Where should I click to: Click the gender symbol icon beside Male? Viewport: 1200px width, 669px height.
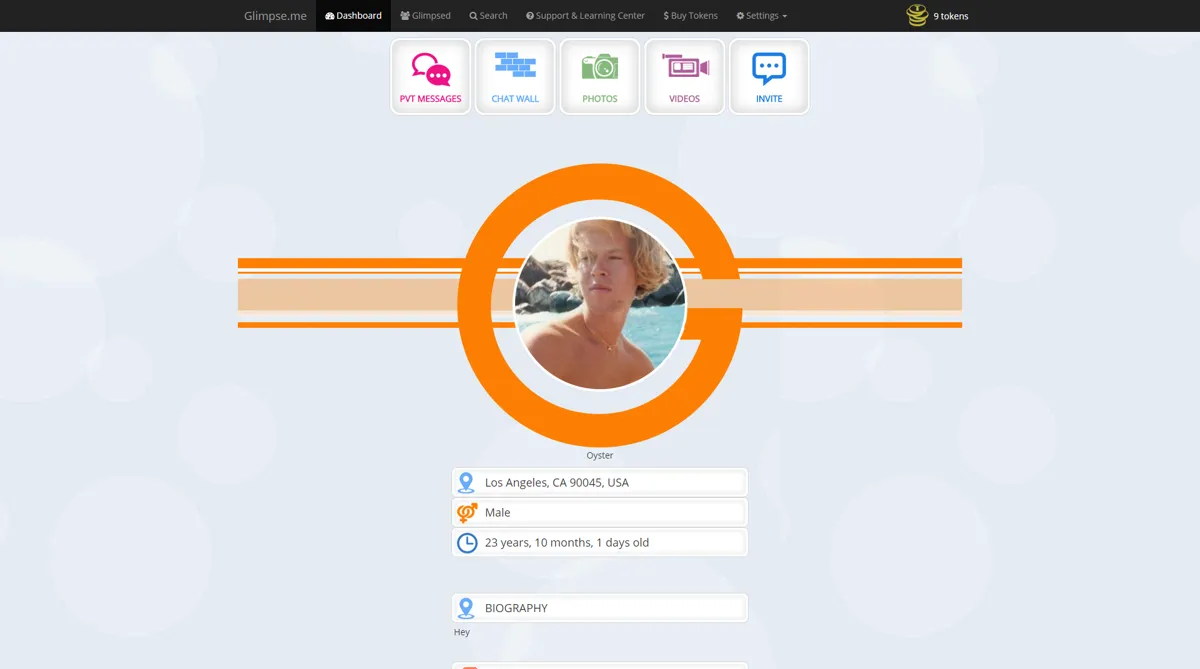tap(467, 513)
